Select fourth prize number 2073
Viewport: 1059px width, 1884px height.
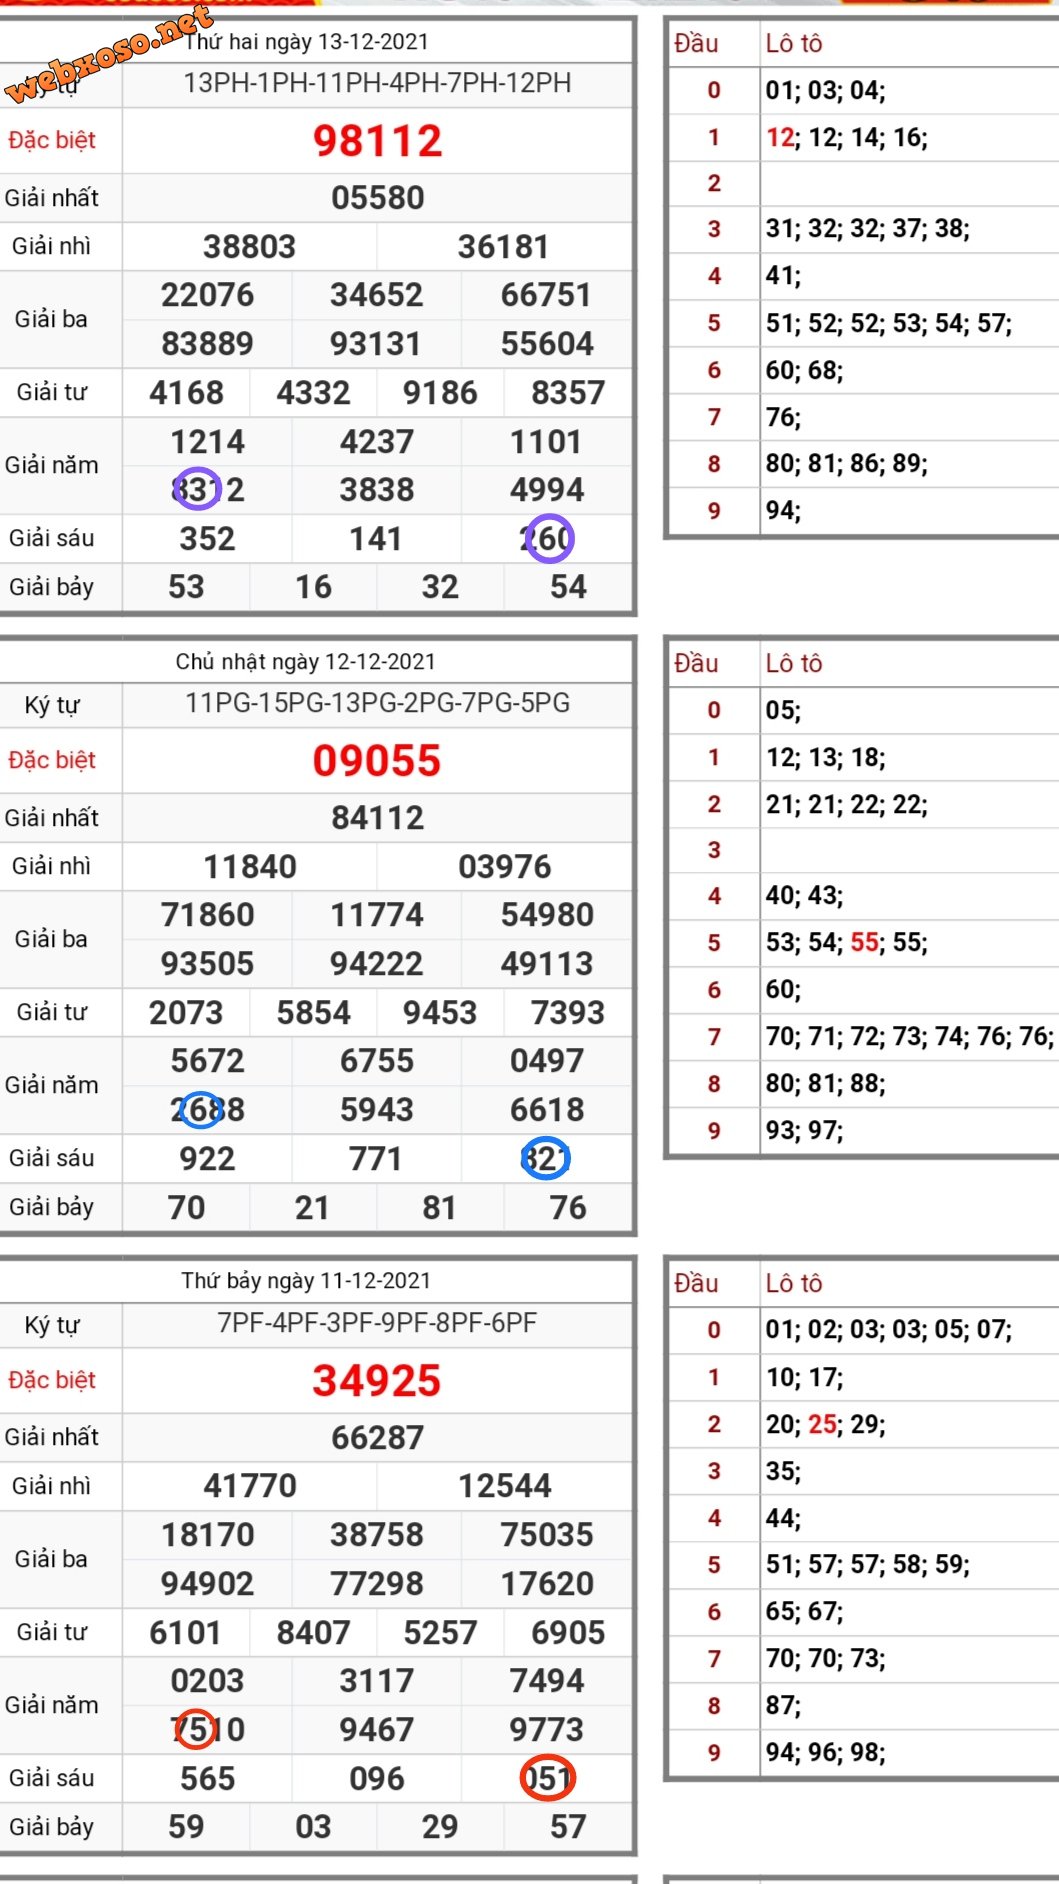(x=187, y=1013)
